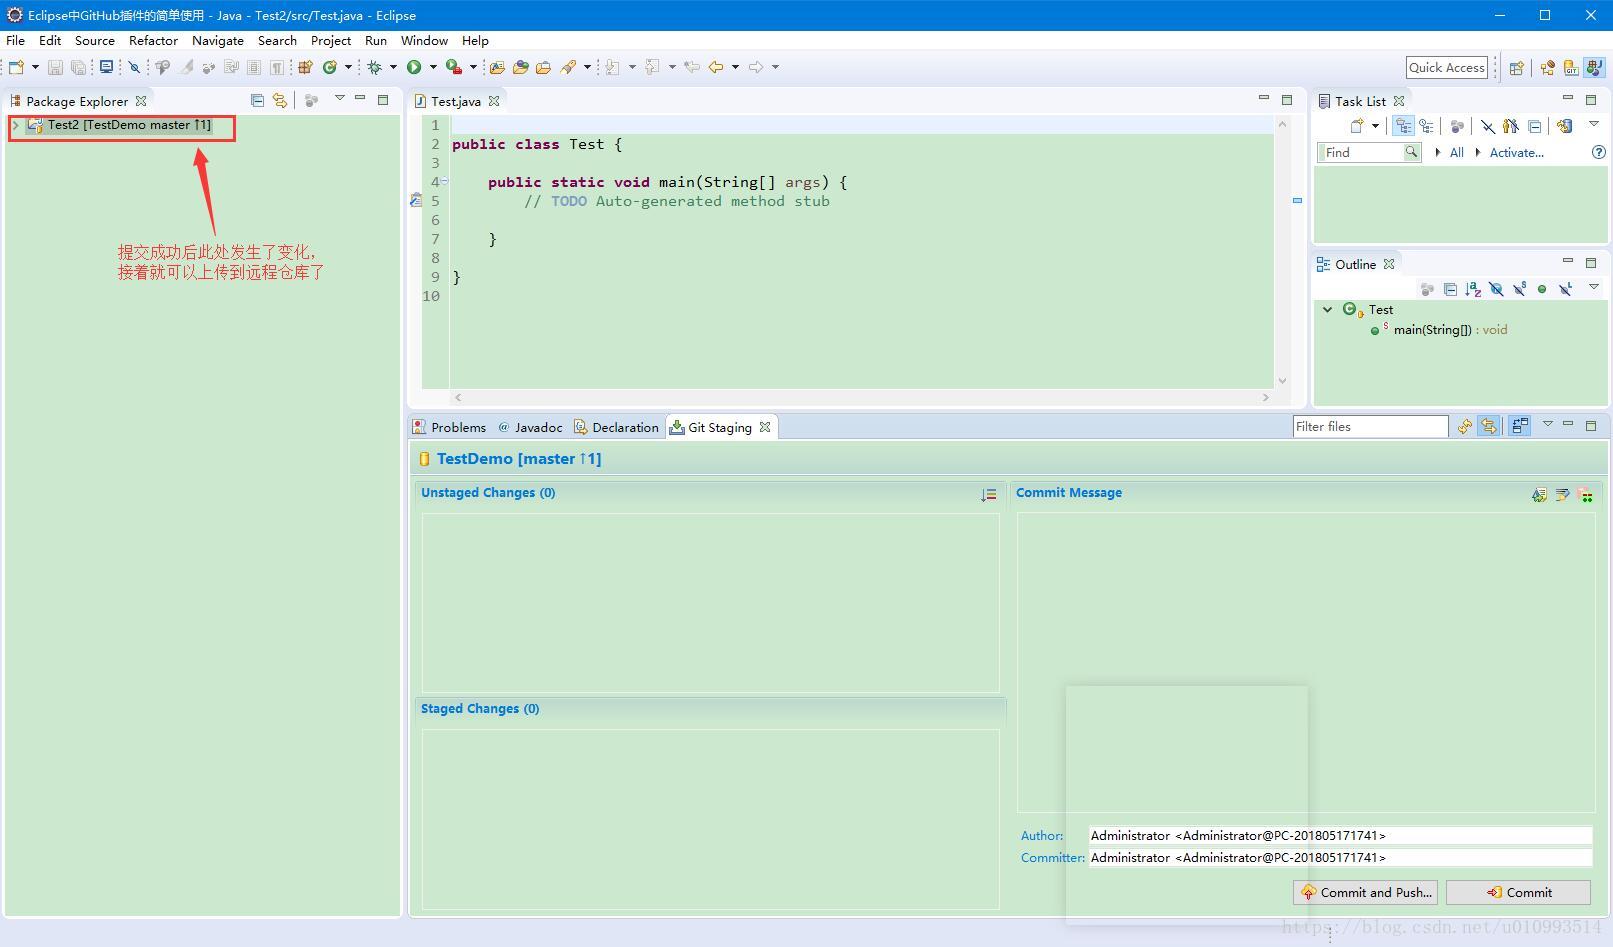Screen dimensions: 1613x947
Task: Open the Outline view menu triangle
Action: pyautogui.click(x=1594, y=287)
